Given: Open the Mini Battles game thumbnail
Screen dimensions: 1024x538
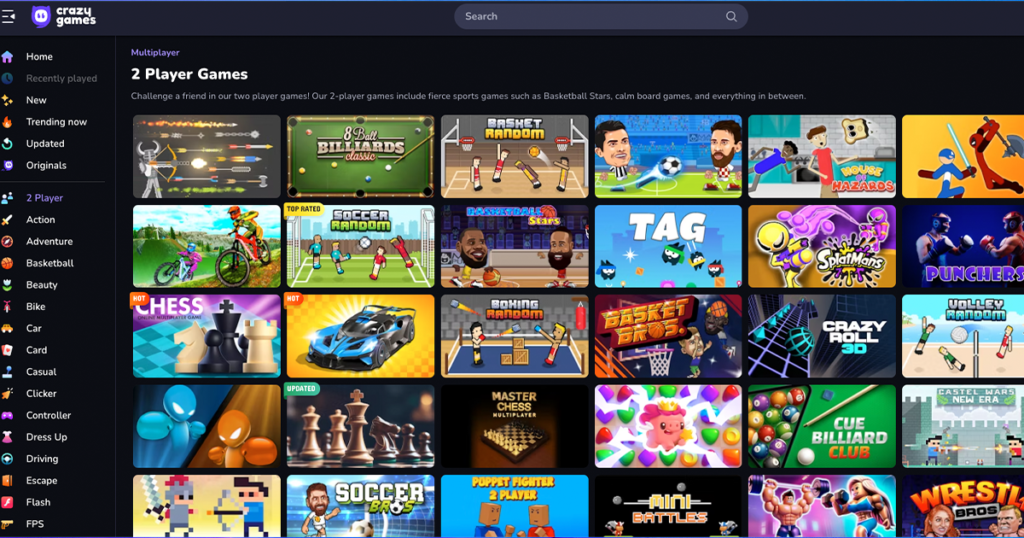Looking at the screenshot, I should pyautogui.click(x=668, y=506).
